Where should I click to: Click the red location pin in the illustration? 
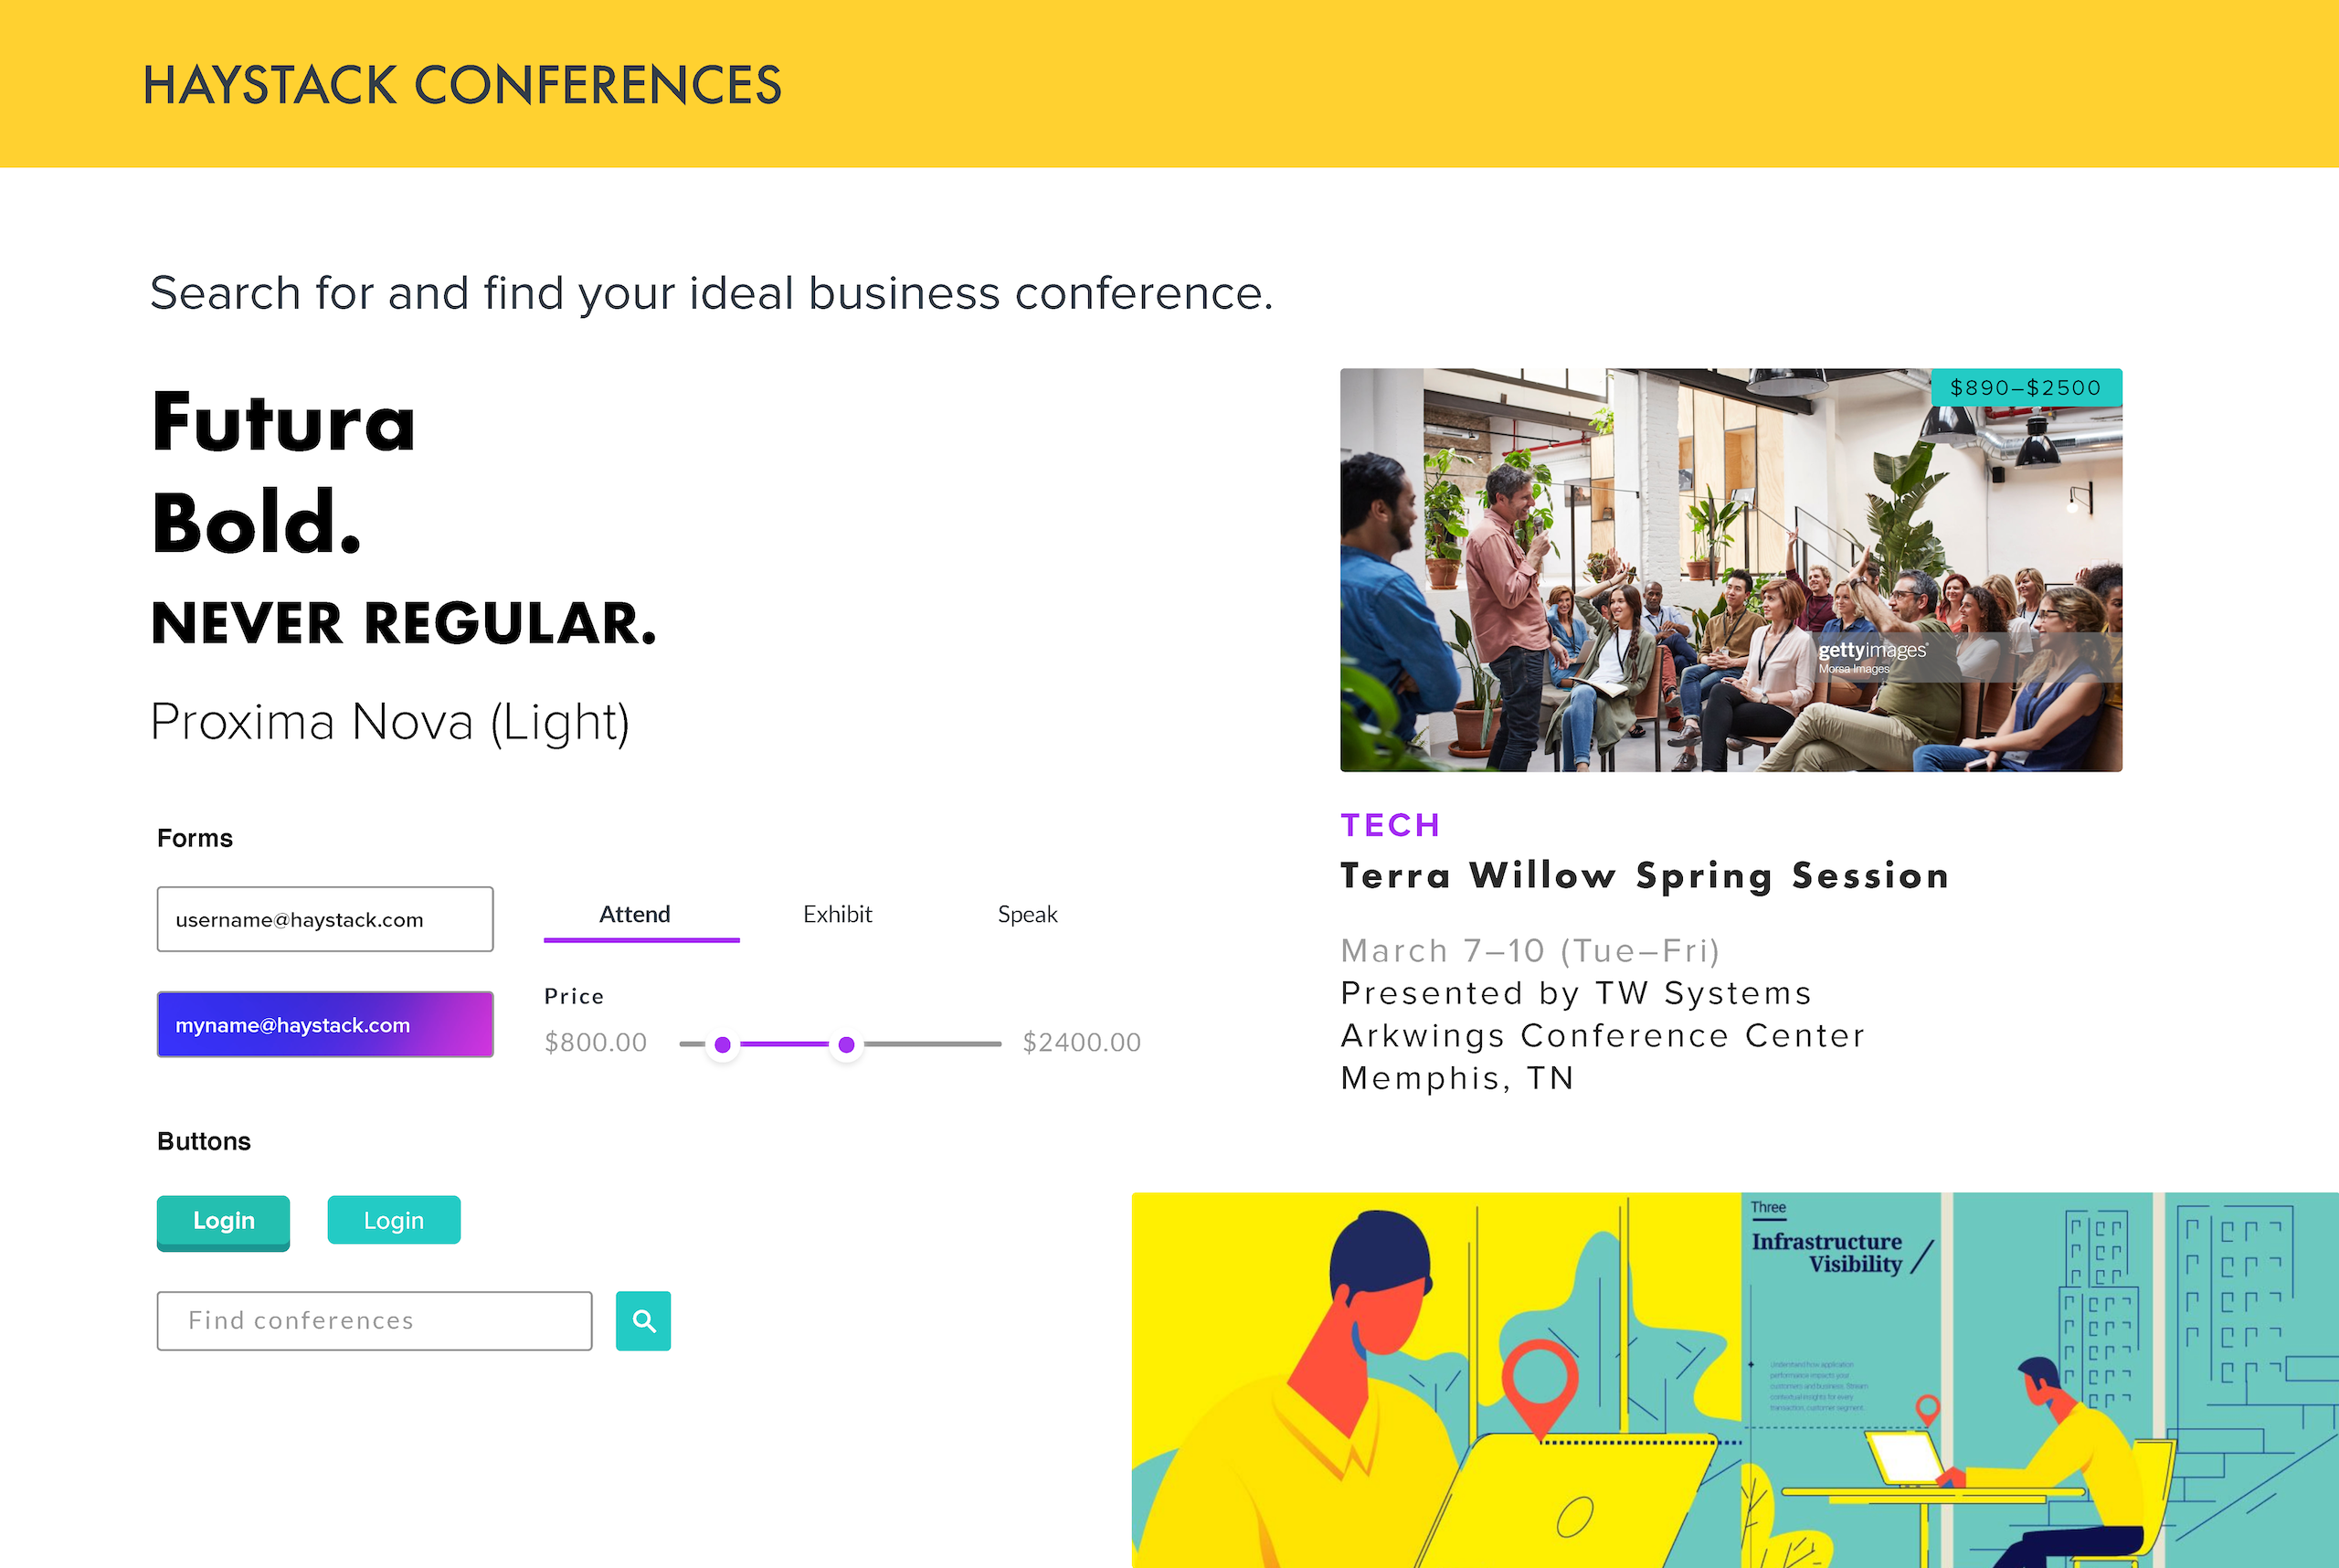[x=1540, y=1385]
